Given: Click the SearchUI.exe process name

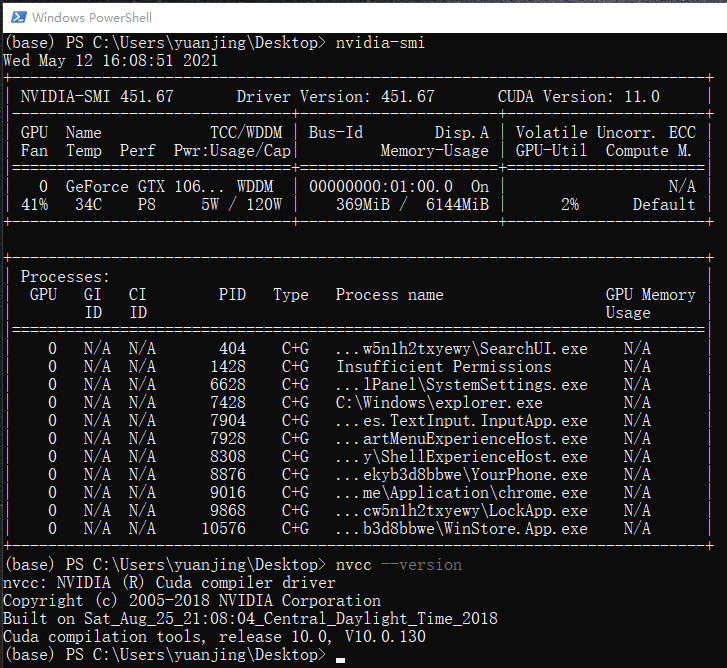Looking at the screenshot, I should pos(462,349).
